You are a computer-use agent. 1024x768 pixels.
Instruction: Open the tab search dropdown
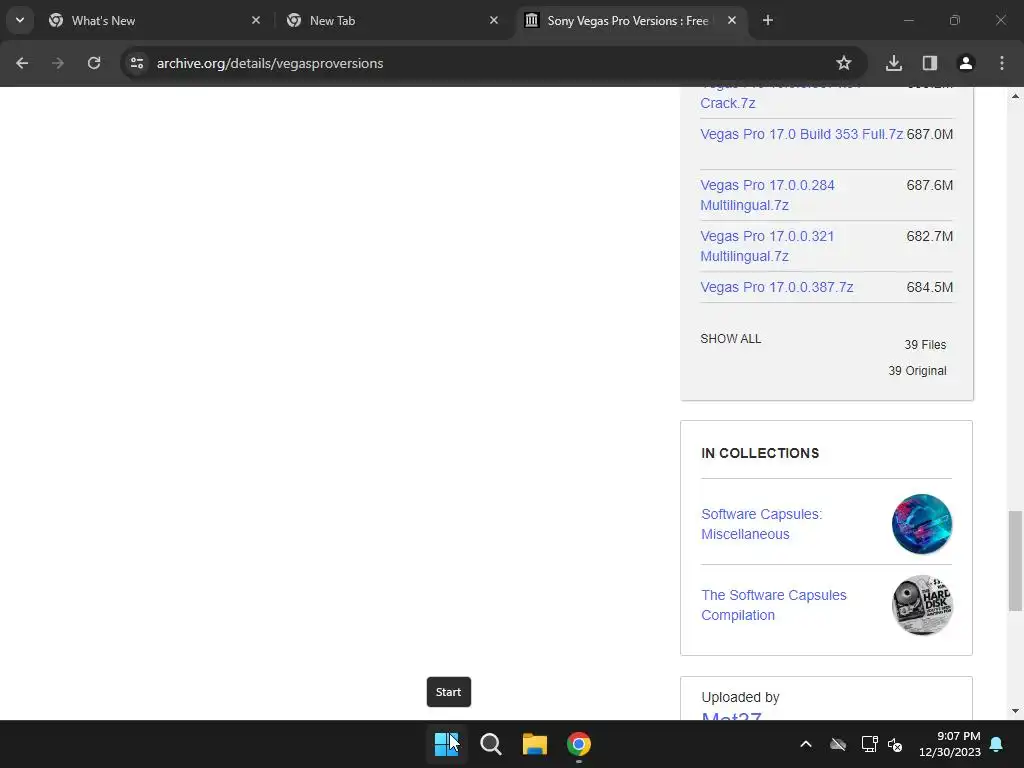coord(20,20)
